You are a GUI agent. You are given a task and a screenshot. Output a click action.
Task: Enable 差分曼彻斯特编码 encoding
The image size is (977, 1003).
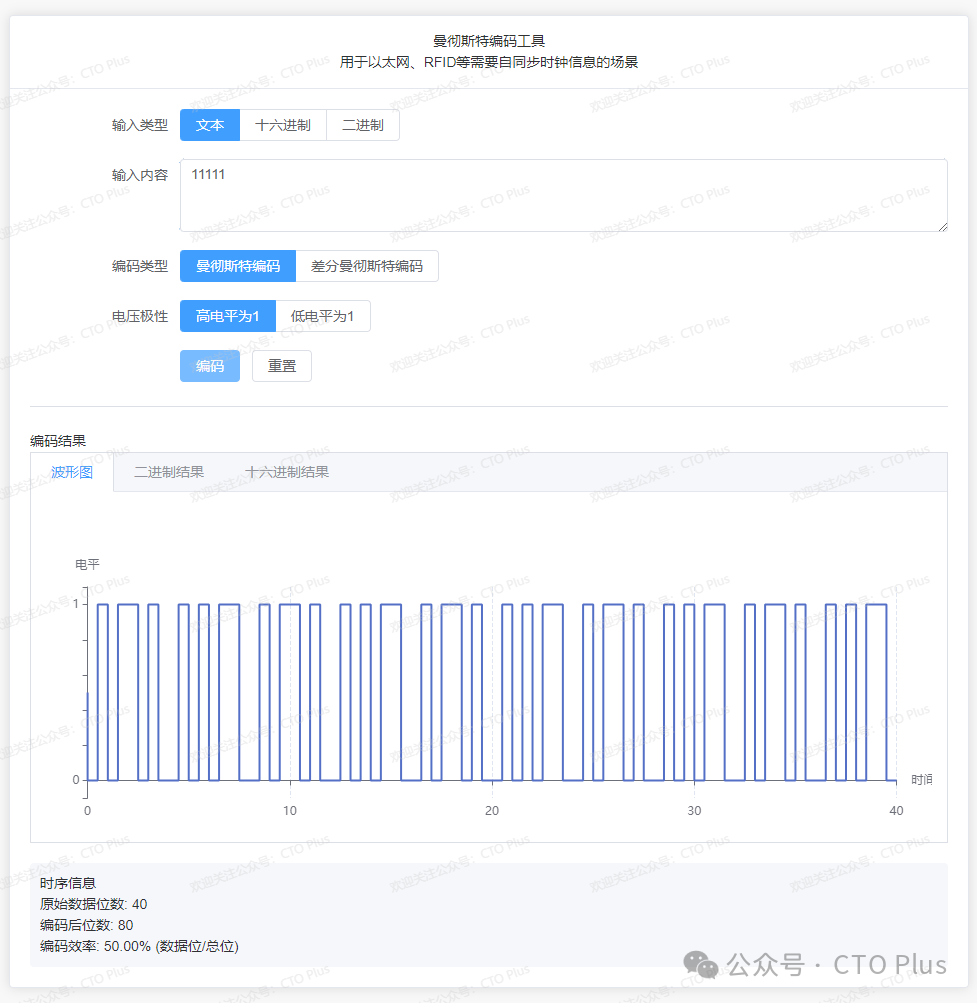(x=368, y=265)
